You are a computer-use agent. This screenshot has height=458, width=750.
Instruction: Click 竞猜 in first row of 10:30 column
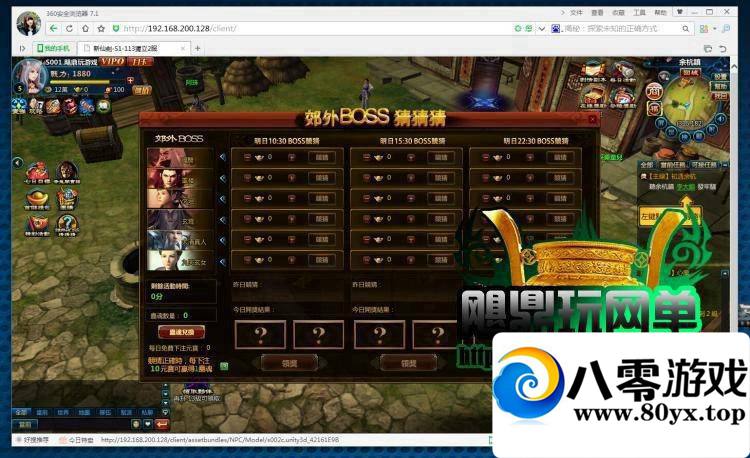point(322,157)
